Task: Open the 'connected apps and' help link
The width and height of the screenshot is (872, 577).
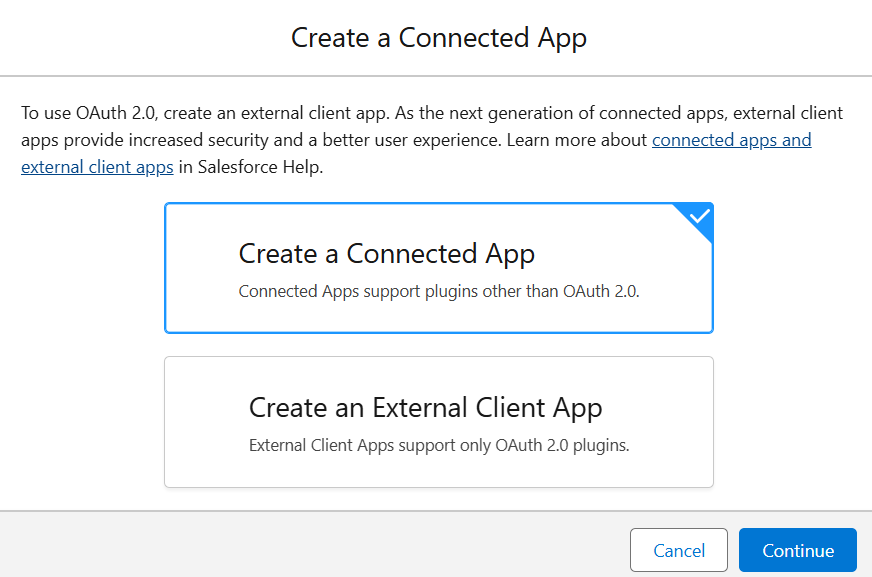Action: click(x=731, y=140)
